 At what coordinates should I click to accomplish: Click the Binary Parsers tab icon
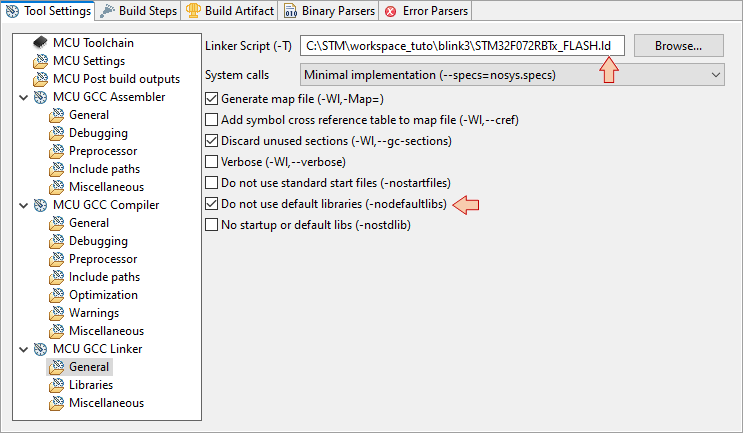click(290, 11)
